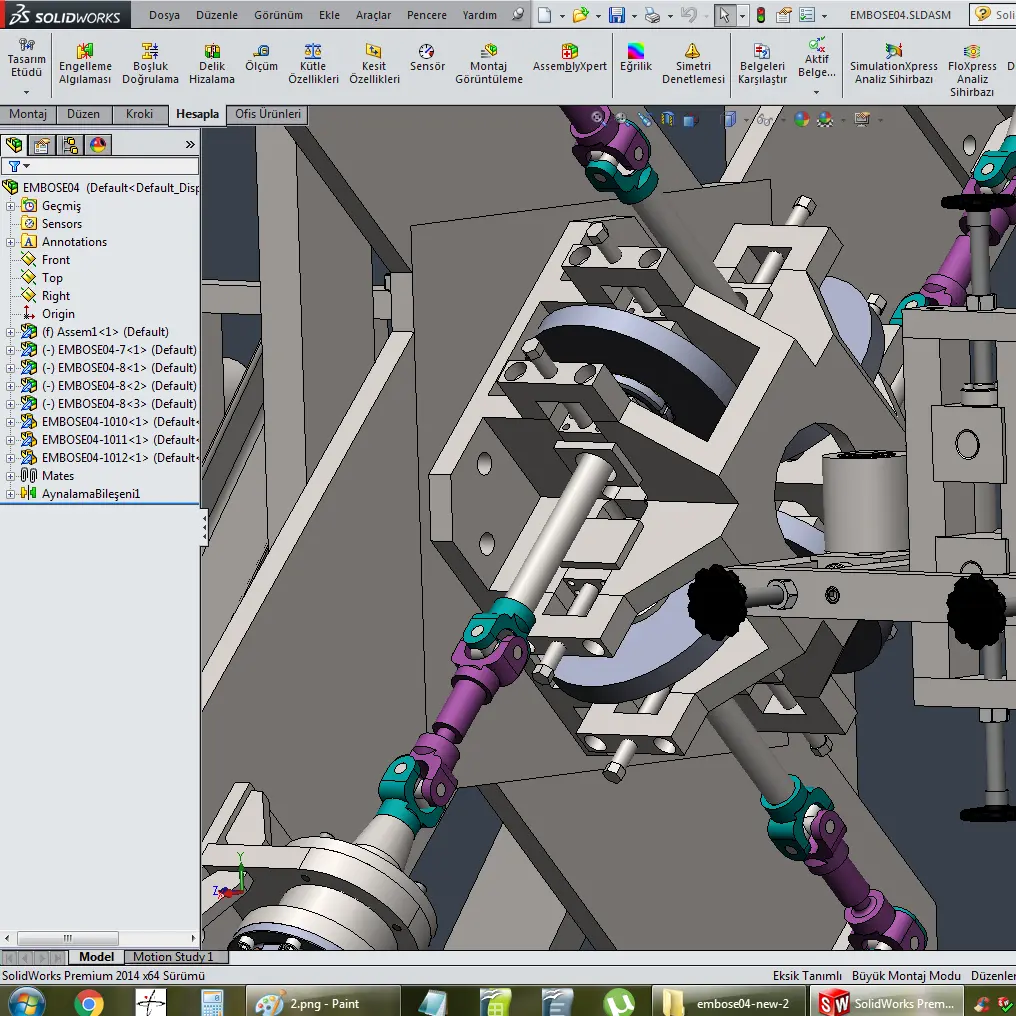Run Boşluk Doğrulama check
Screen dimensions: 1016x1016
[x=150, y=64]
